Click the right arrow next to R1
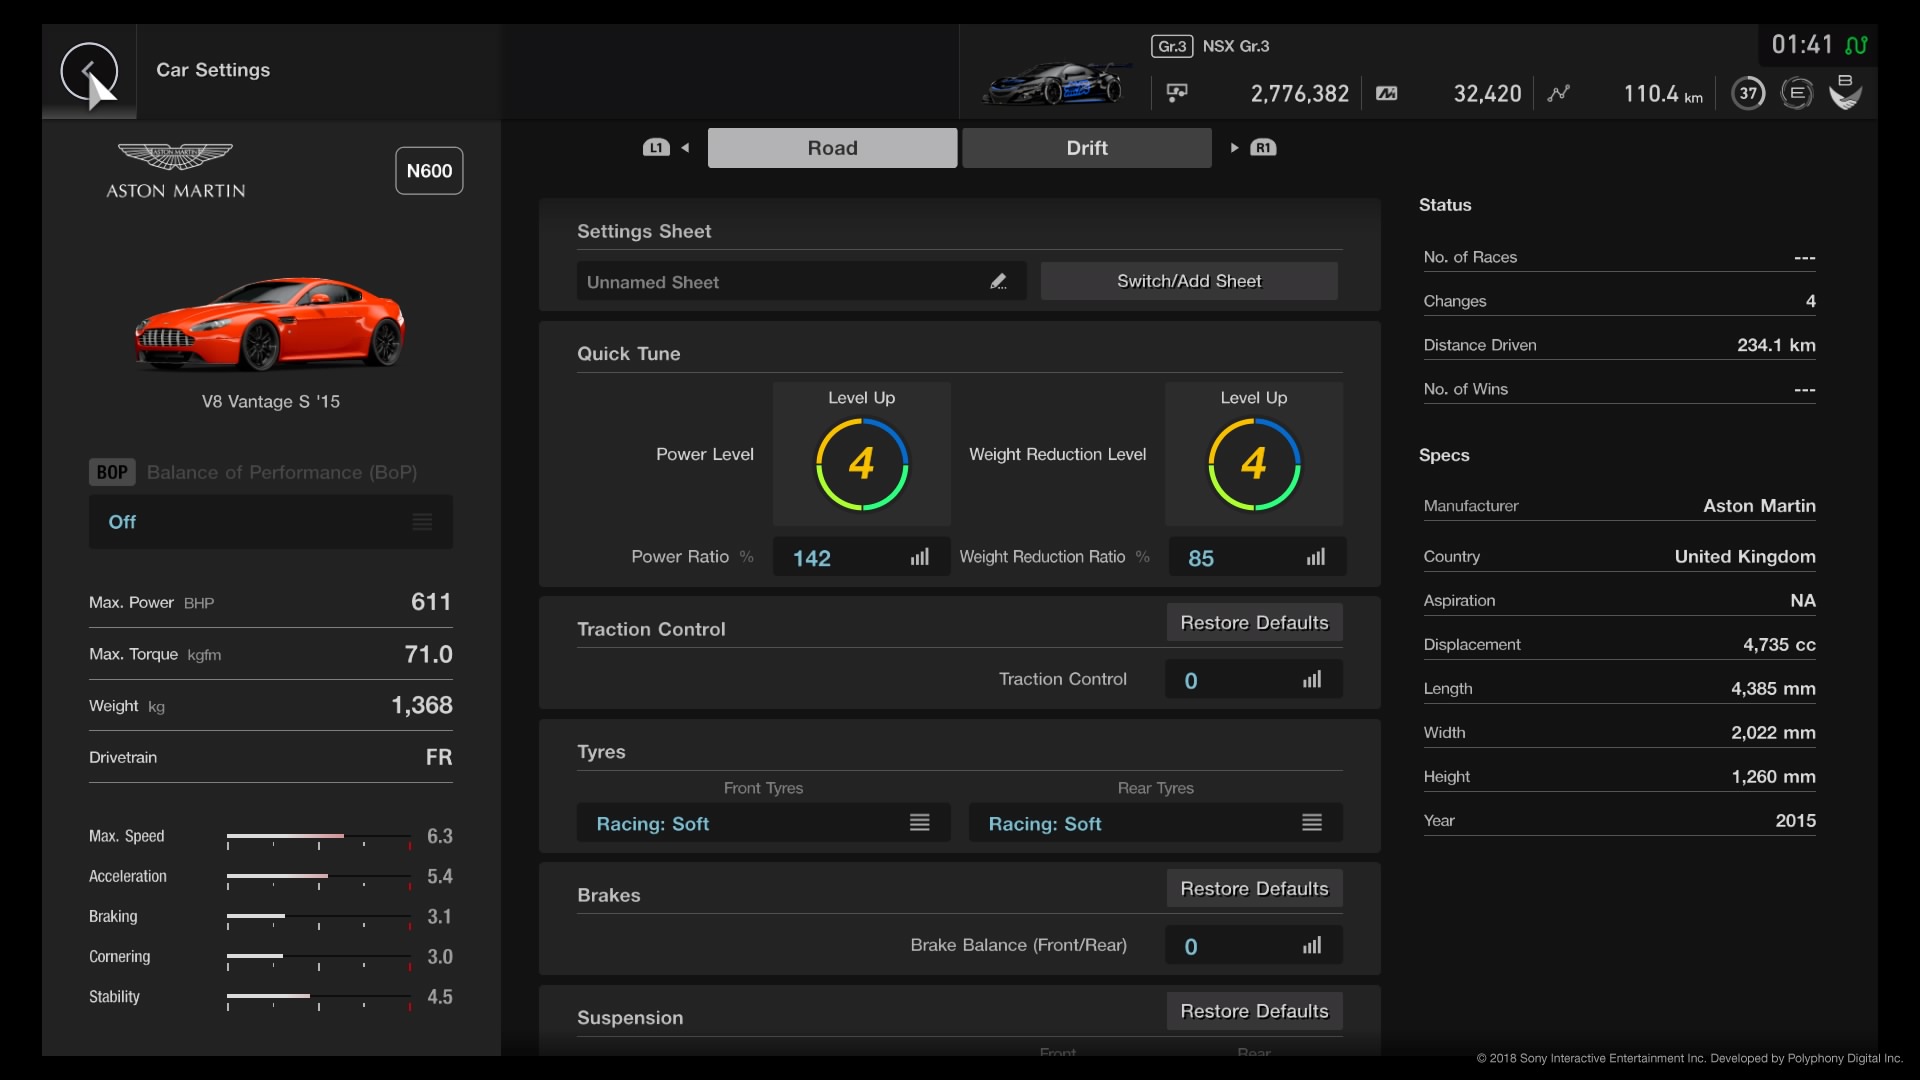Viewport: 1920px width, 1080px height. pyautogui.click(x=1236, y=147)
